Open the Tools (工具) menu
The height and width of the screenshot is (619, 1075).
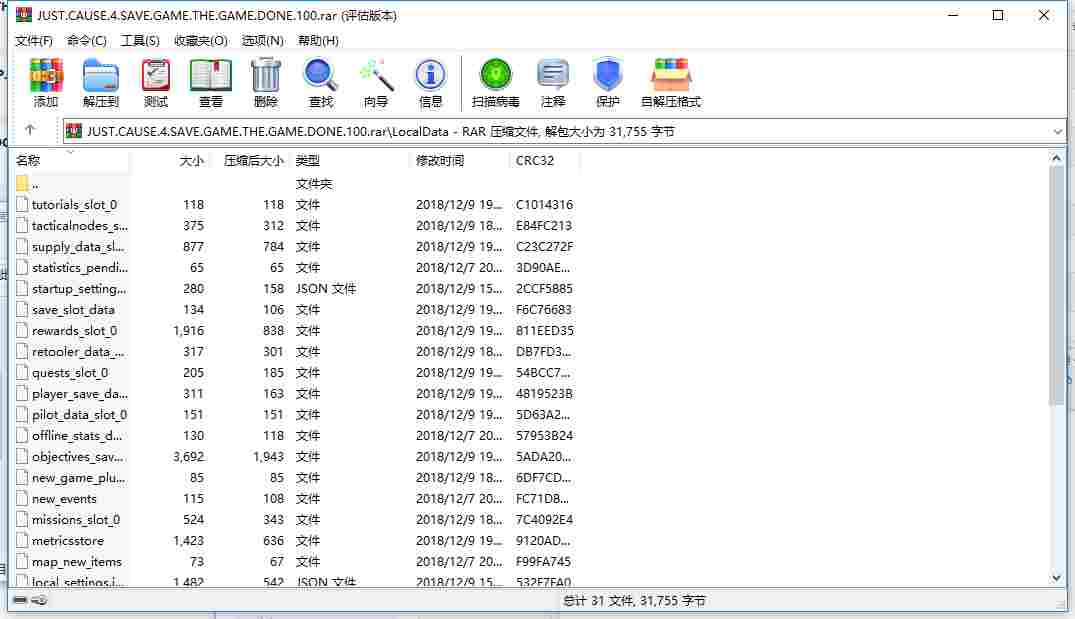(140, 40)
